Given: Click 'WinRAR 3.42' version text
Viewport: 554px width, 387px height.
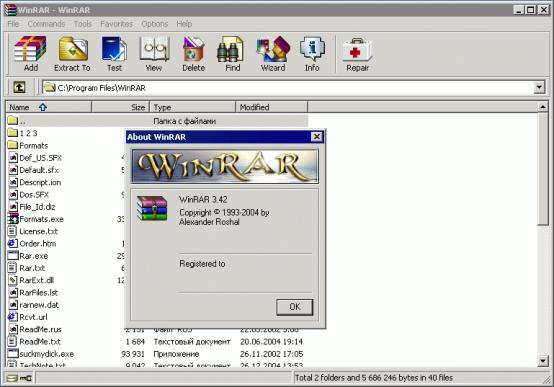Looking at the screenshot, I should tap(203, 199).
